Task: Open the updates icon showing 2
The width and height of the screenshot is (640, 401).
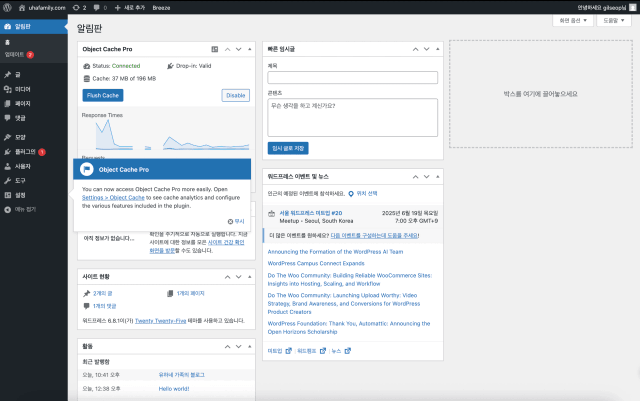Action: pyautogui.click(x=80, y=8)
